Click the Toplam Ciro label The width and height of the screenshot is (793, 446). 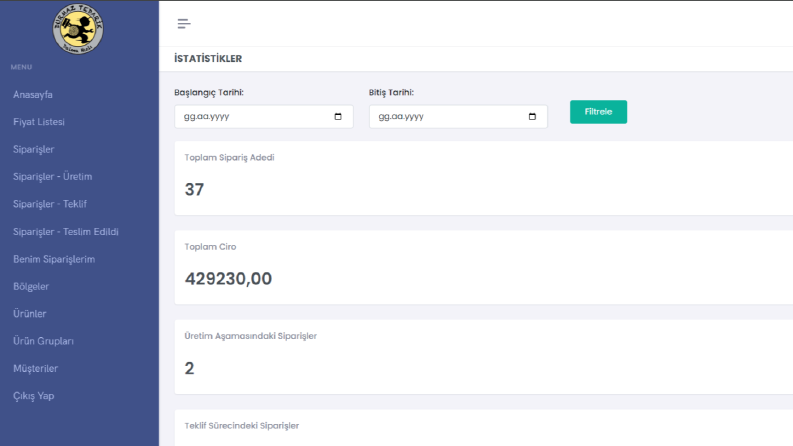[210, 247]
